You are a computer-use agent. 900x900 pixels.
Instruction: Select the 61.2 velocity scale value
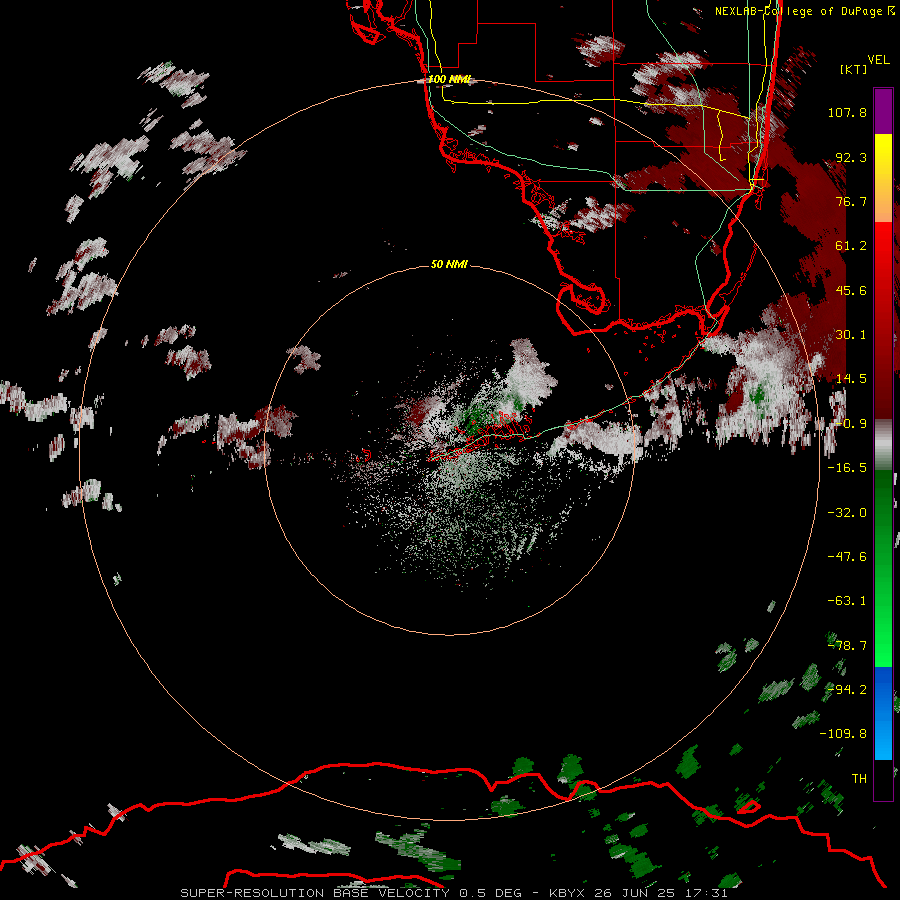[x=851, y=246]
